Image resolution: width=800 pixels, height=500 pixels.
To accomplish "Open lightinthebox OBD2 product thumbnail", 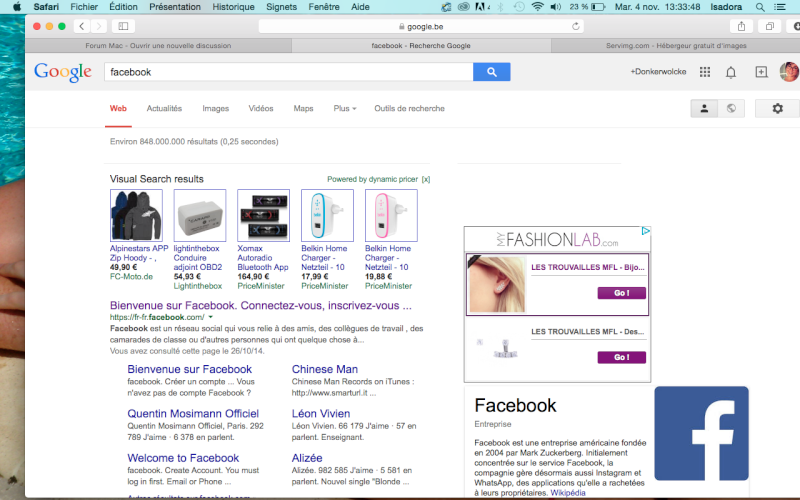I will coord(199,215).
